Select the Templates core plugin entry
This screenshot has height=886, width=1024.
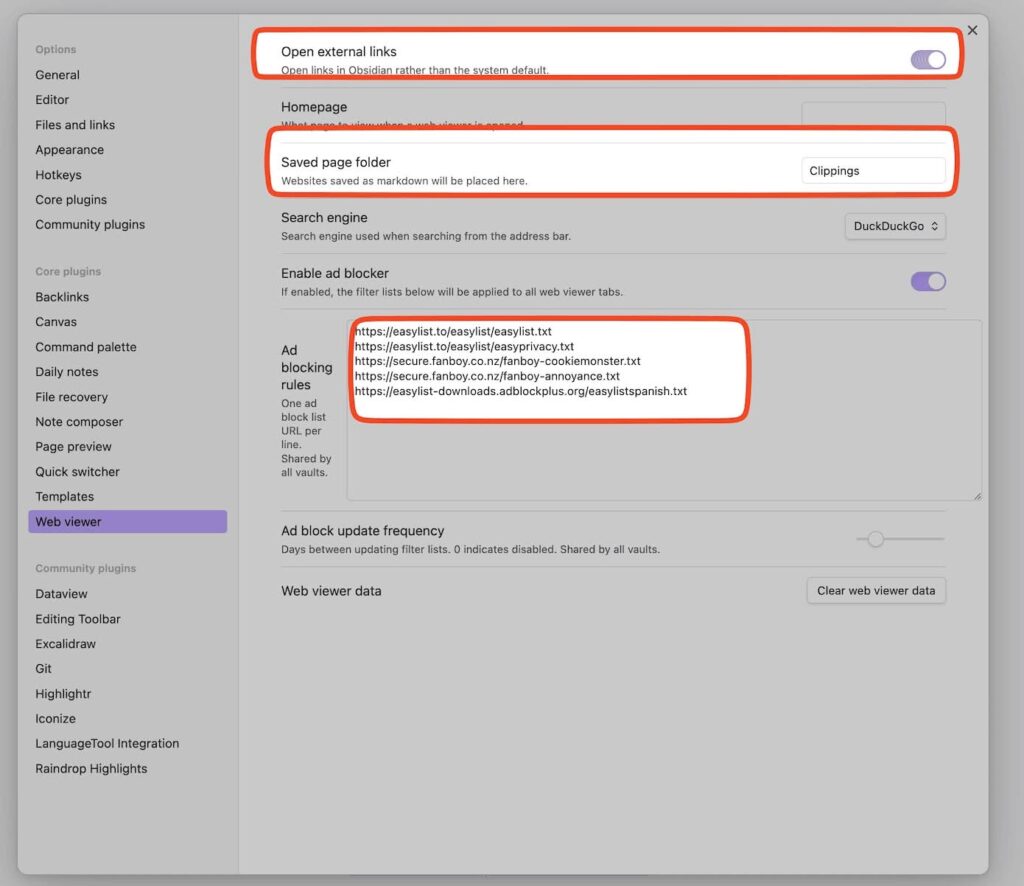64,496
